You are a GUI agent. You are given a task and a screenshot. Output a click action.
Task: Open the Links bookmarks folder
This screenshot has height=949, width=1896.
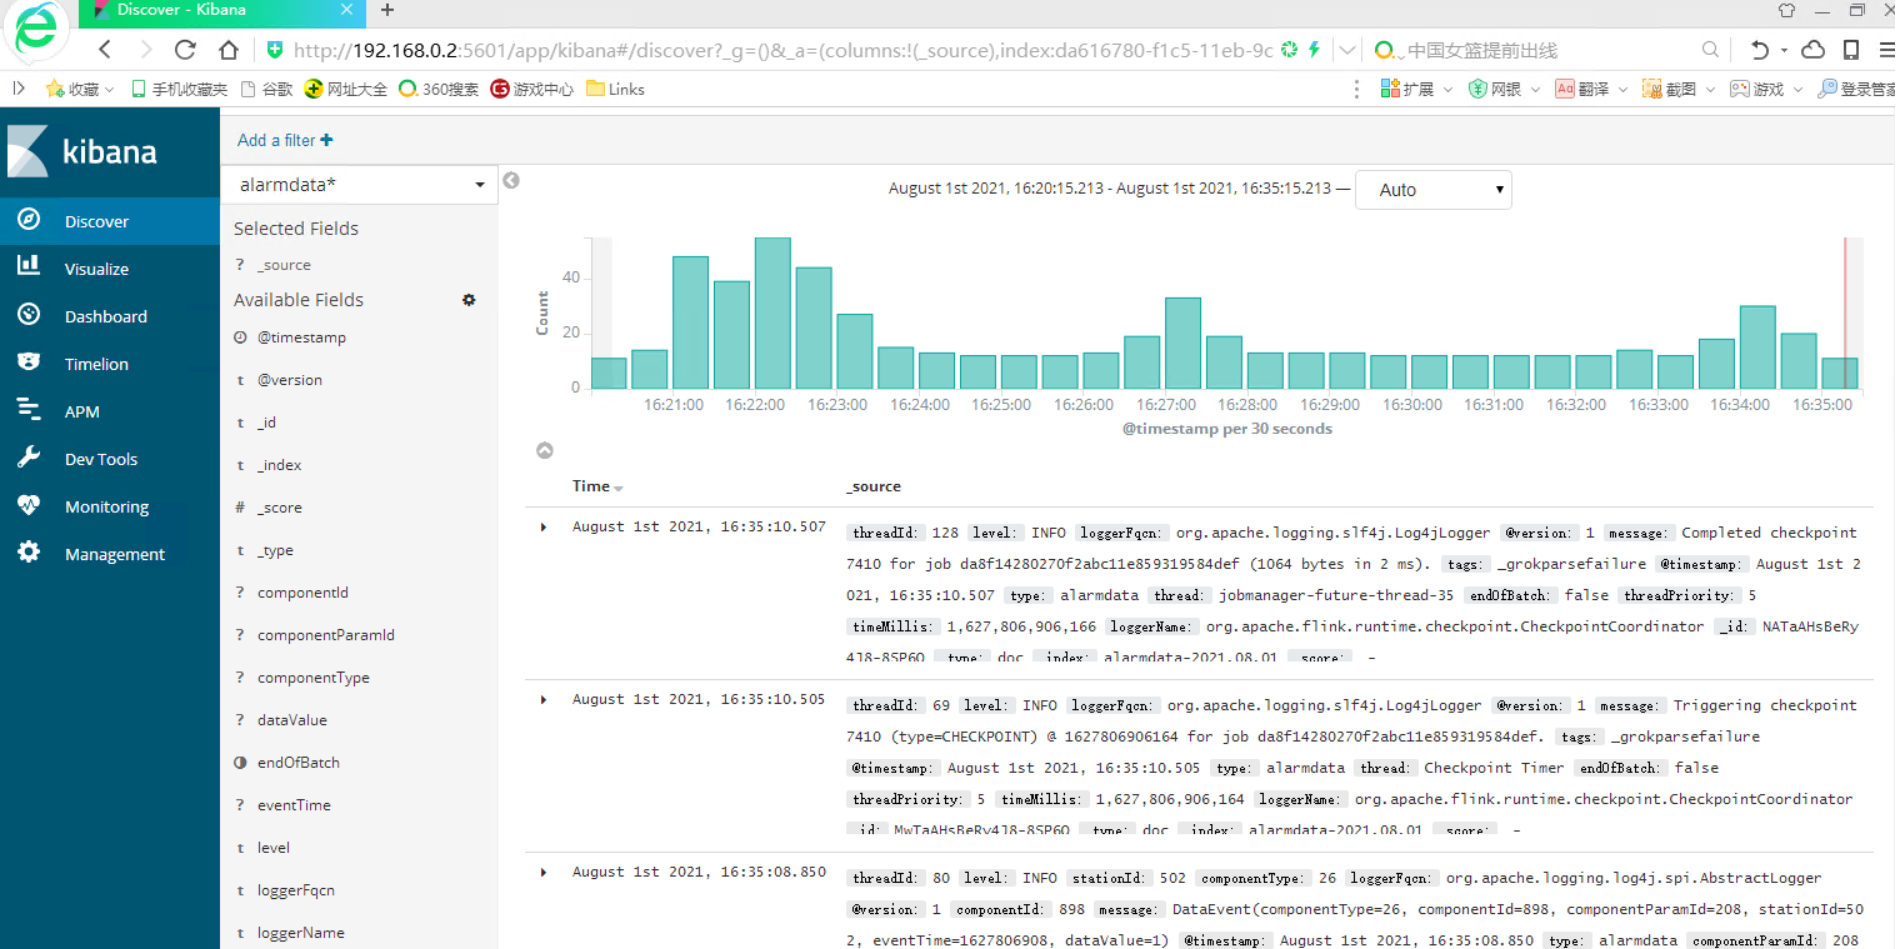[616, 89]
